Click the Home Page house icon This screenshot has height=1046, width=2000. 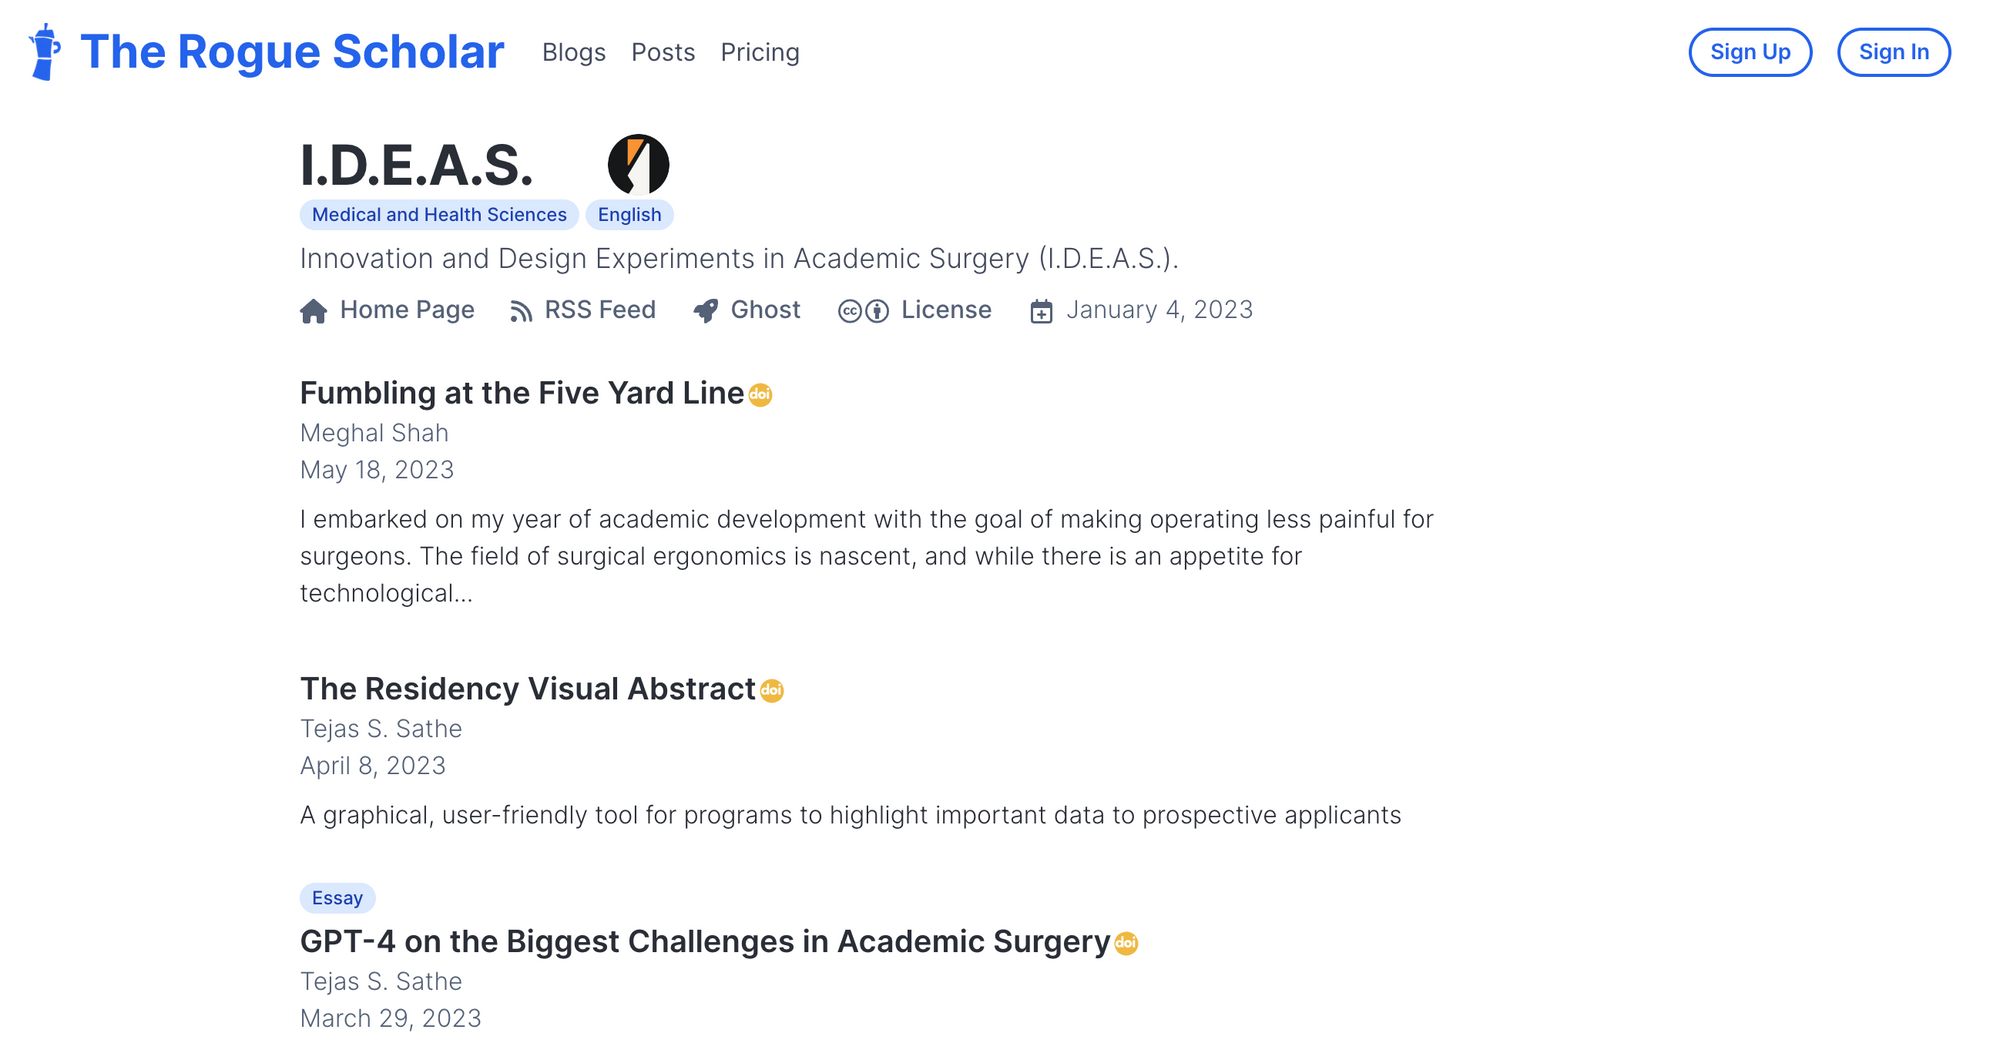pos(314,311)
